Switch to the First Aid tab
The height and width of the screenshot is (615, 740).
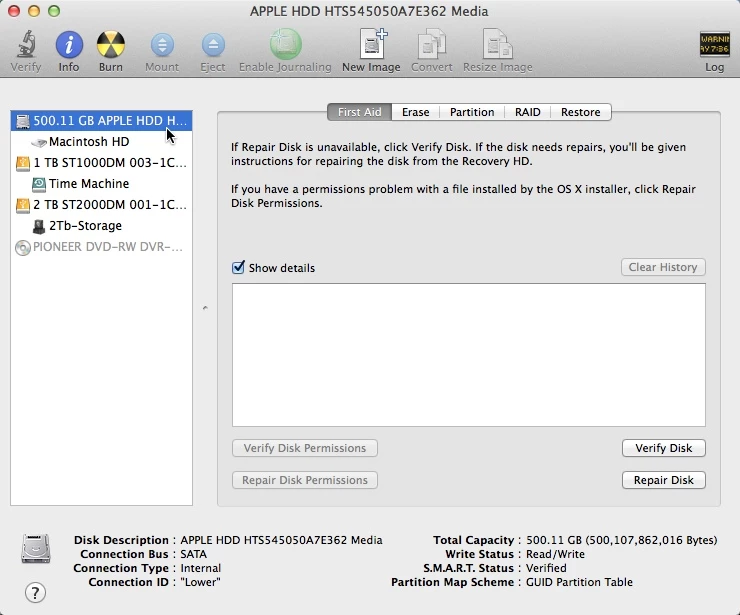360,112
